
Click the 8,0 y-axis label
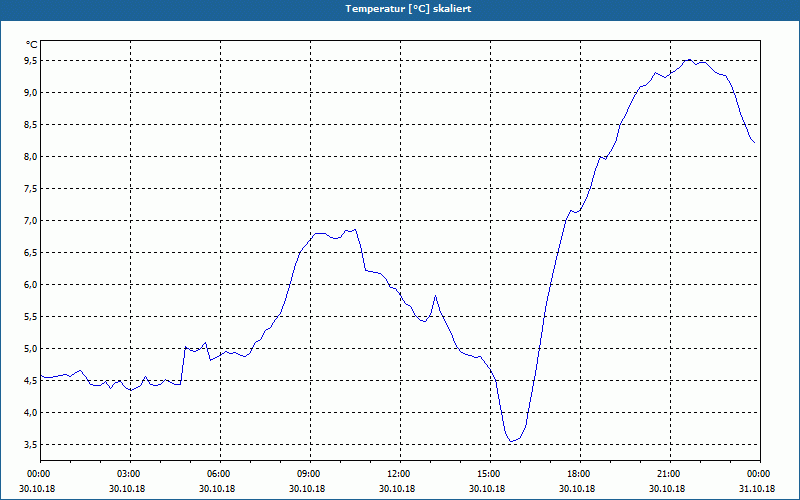coord(31,157)
